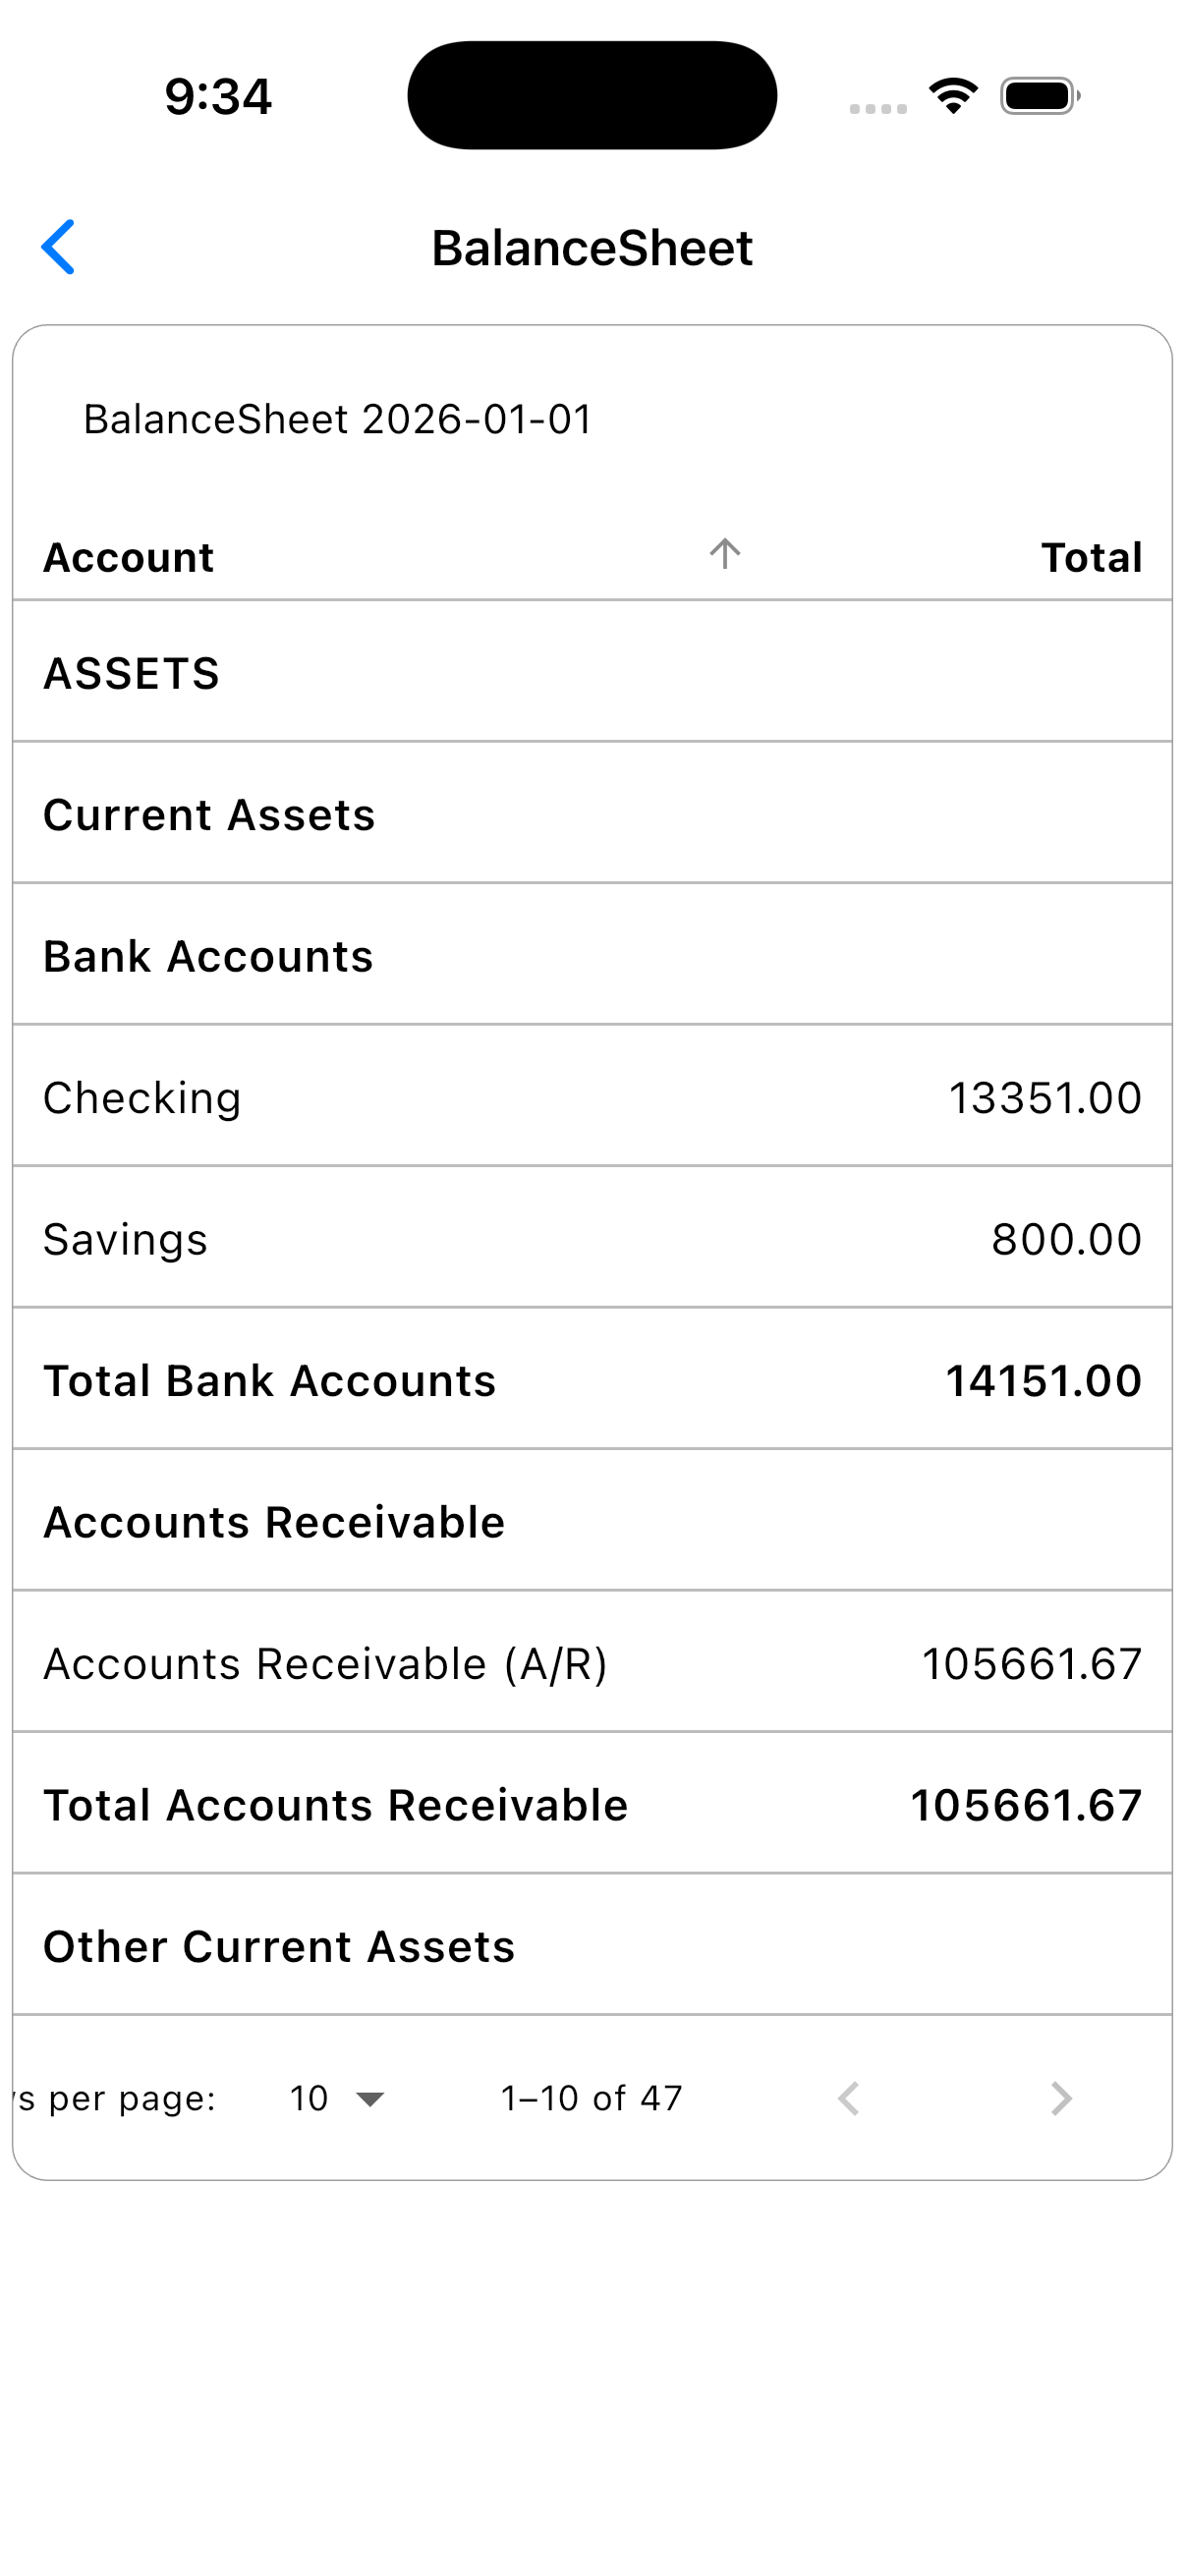Select the Savings account row
The image size is (1185, 2576).
592,1238
